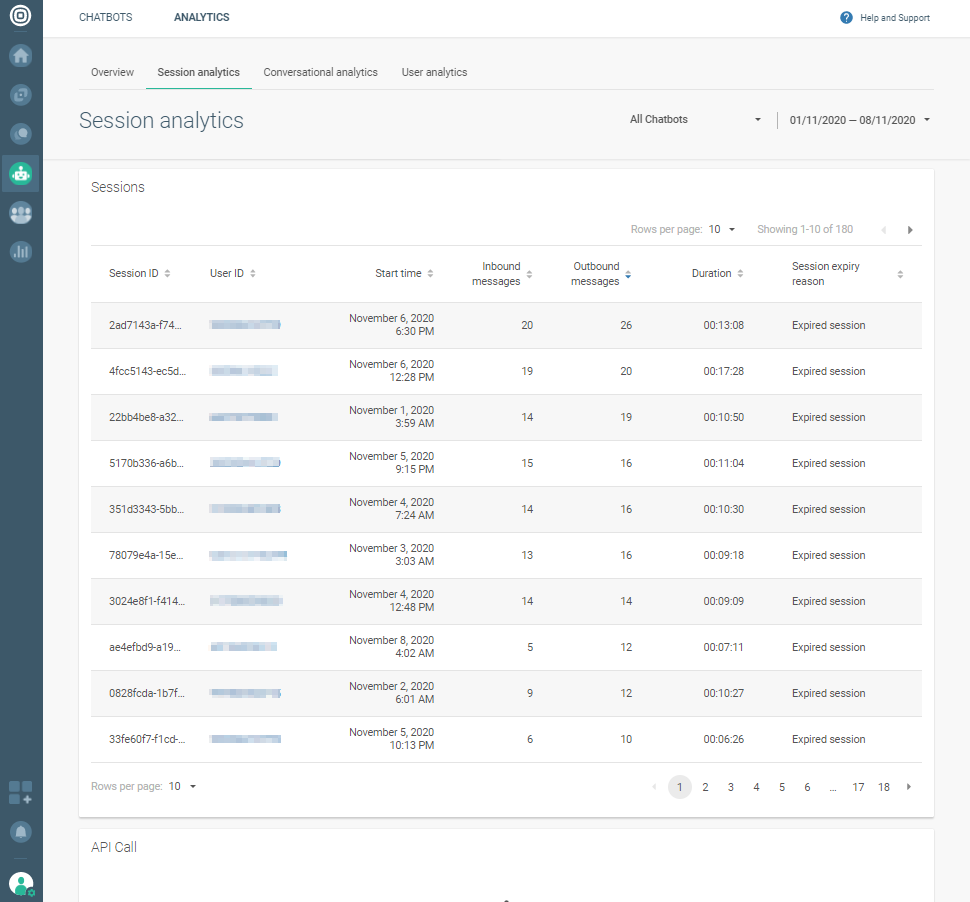Click the Help and Support question icon

tap(847, 18)
